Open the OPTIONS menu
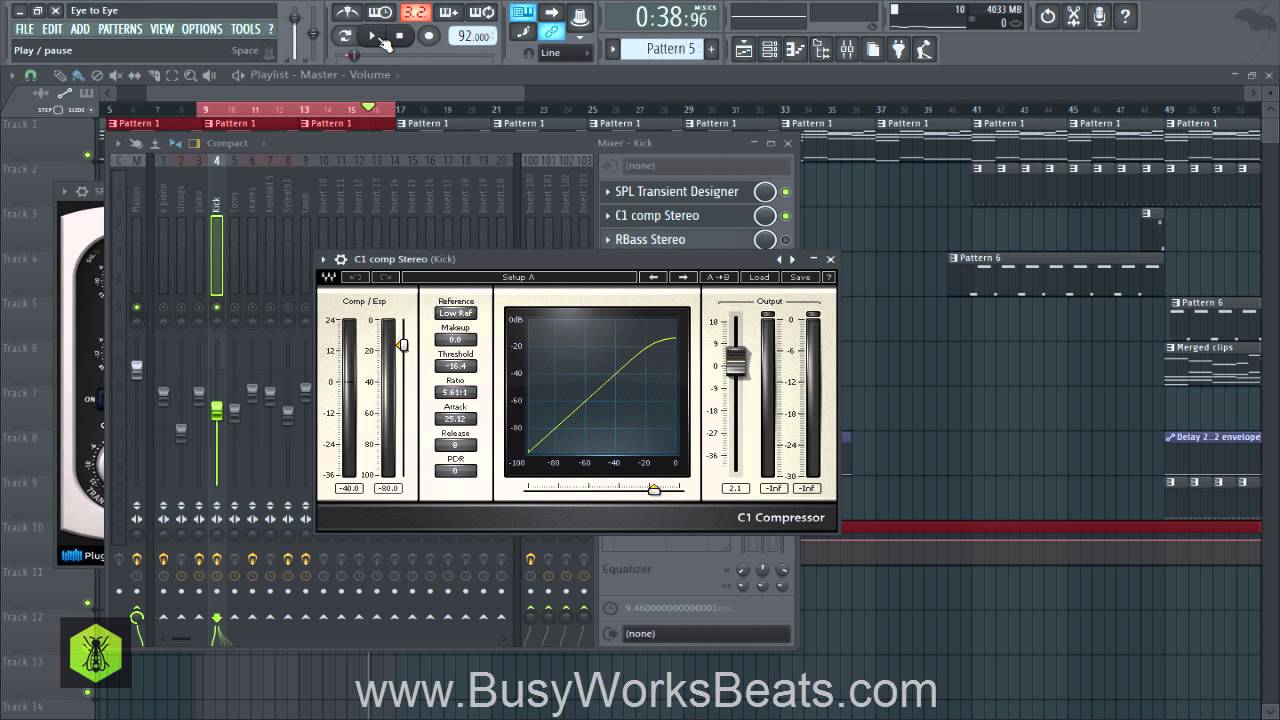Image resolution: width=1280 pixels, height=720 pixels. tap(202, 30)
